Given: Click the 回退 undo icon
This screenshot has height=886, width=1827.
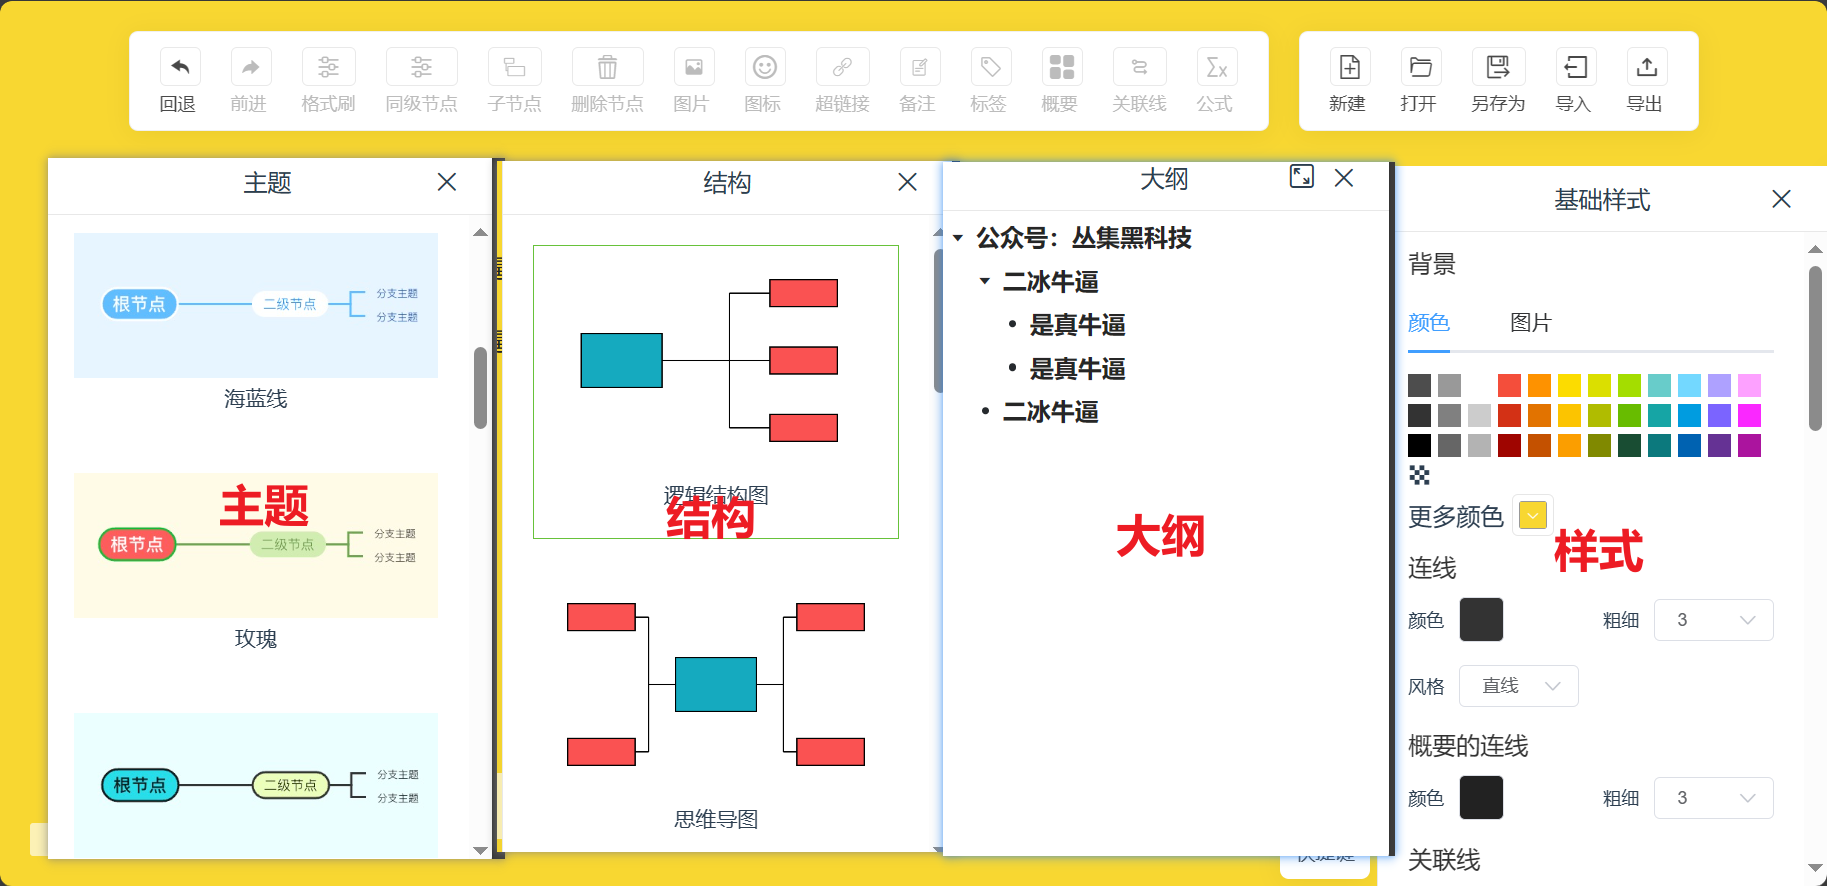Looking at the screenshot, I should point(180,67).
